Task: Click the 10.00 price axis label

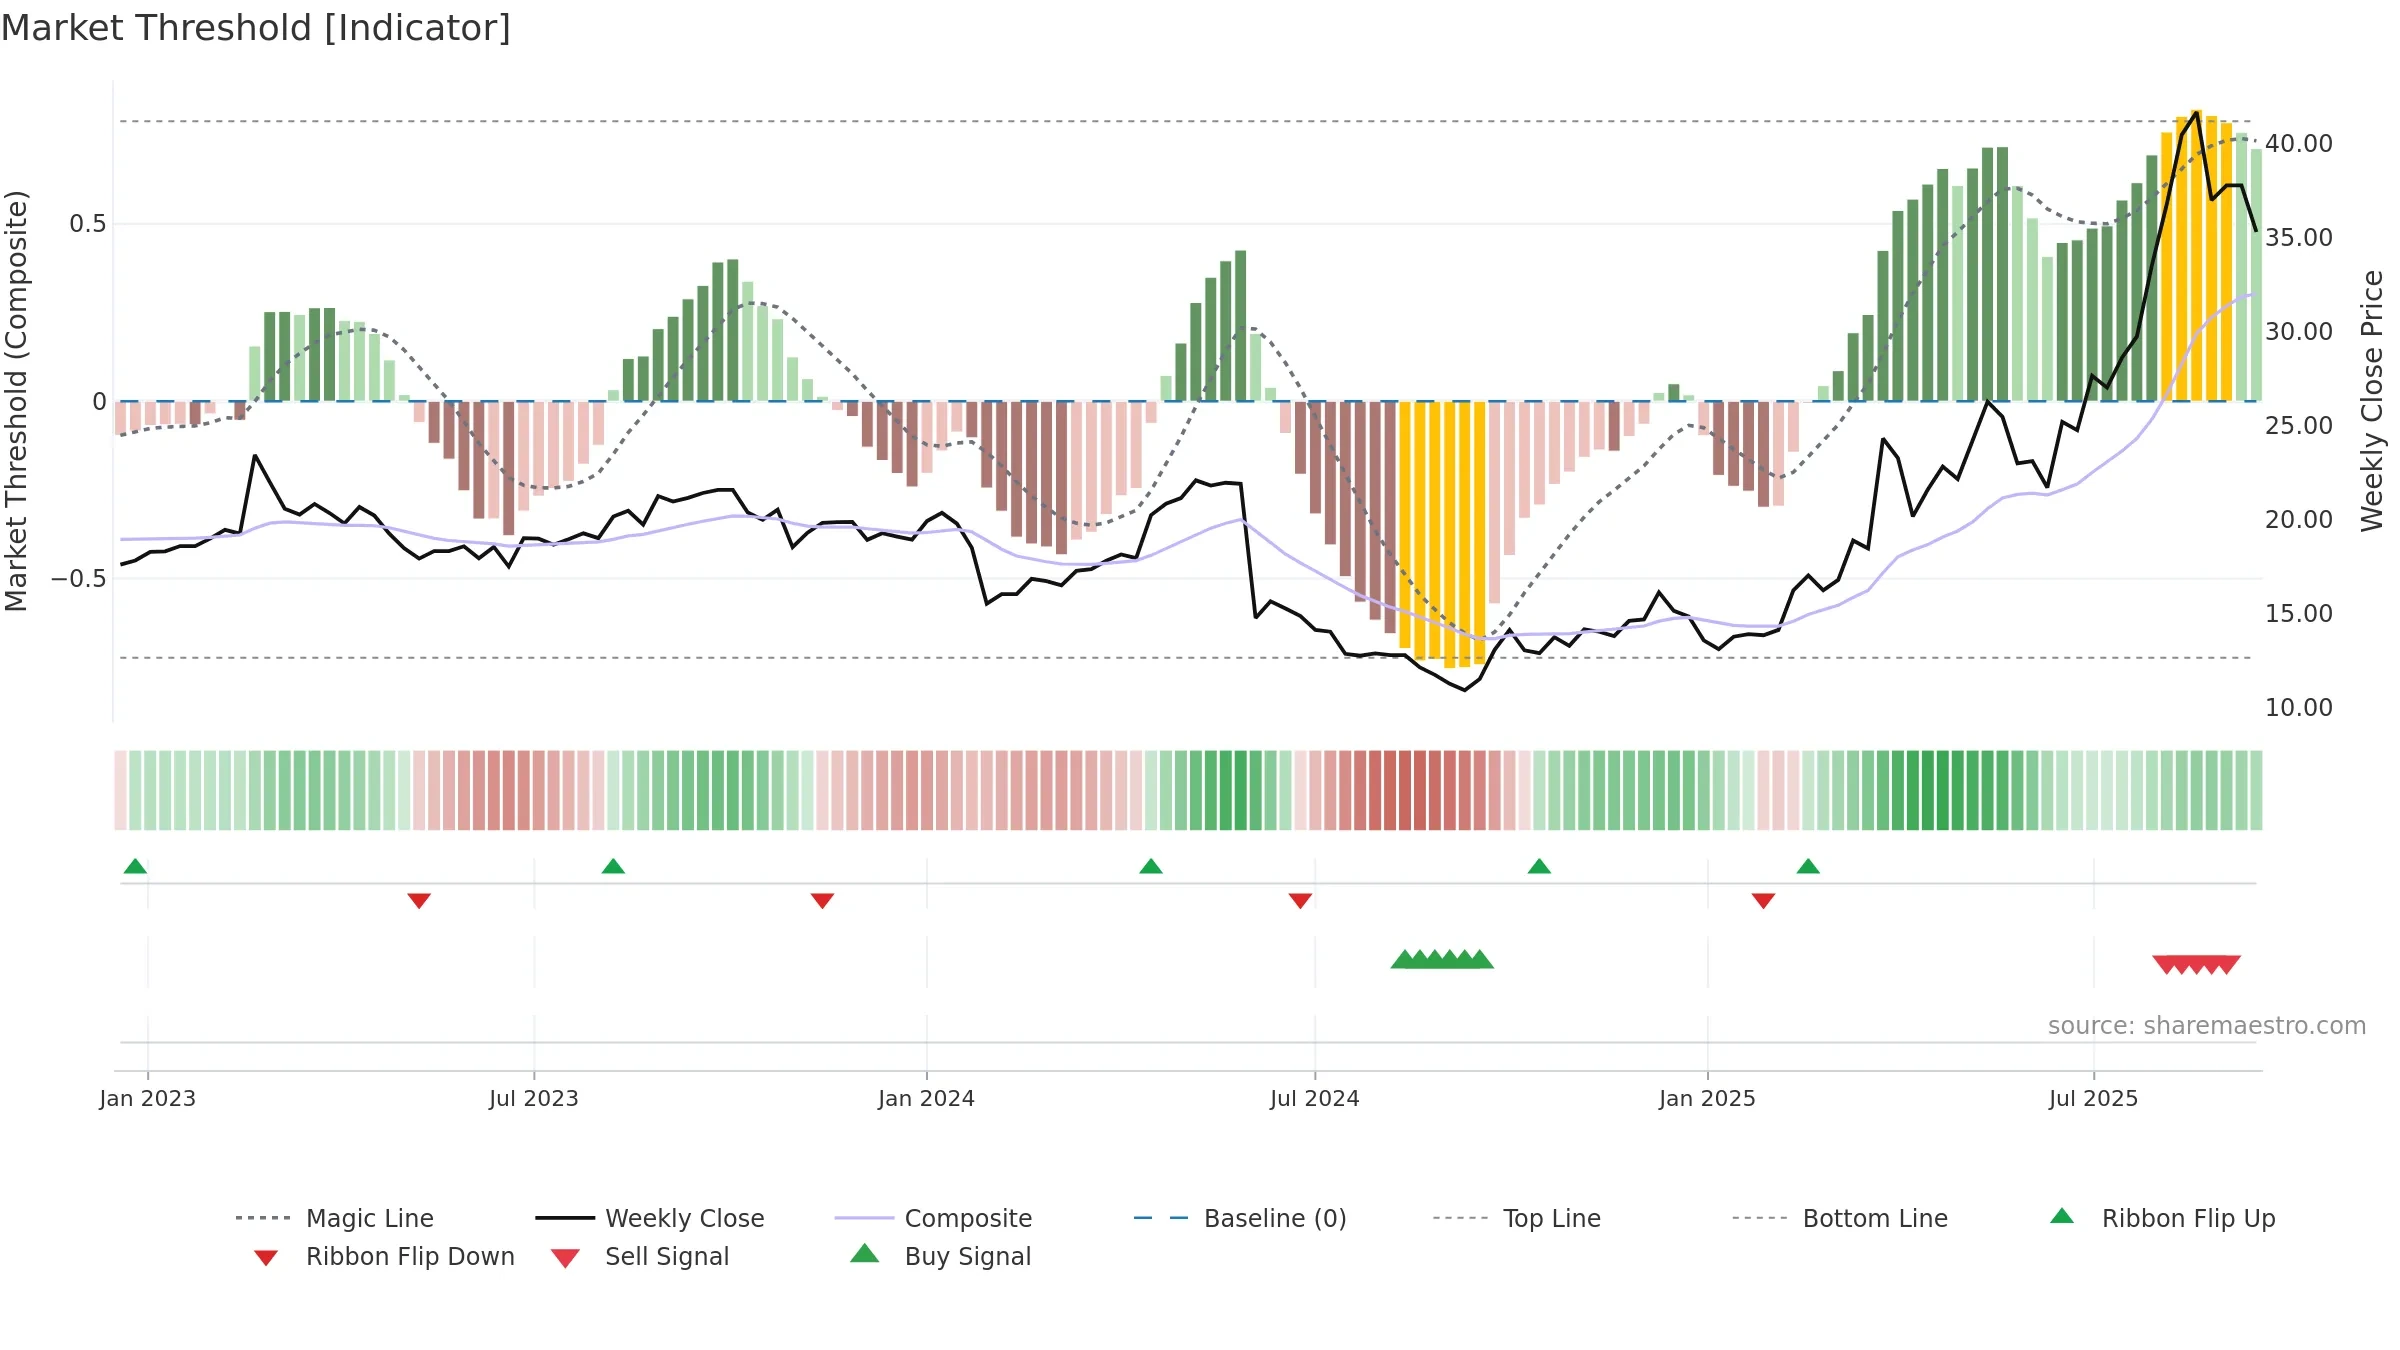Action: click(x=2299, y=708)
